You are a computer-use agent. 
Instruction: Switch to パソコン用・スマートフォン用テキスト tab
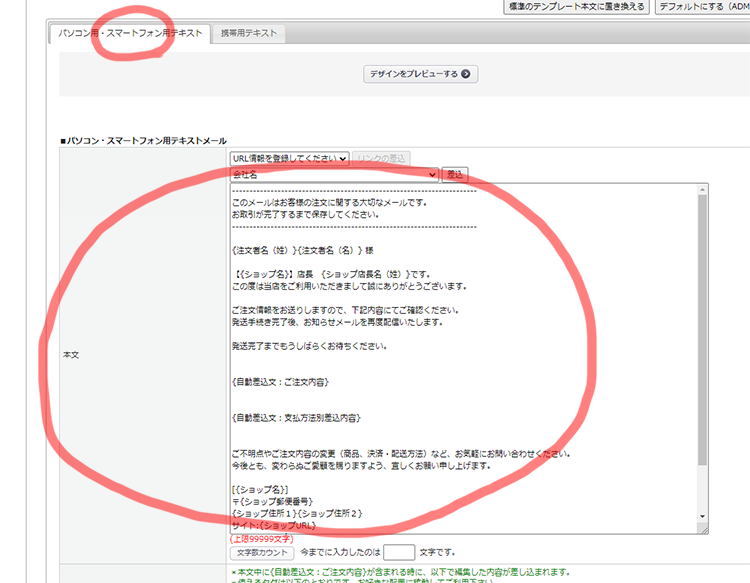coord(130,34)
